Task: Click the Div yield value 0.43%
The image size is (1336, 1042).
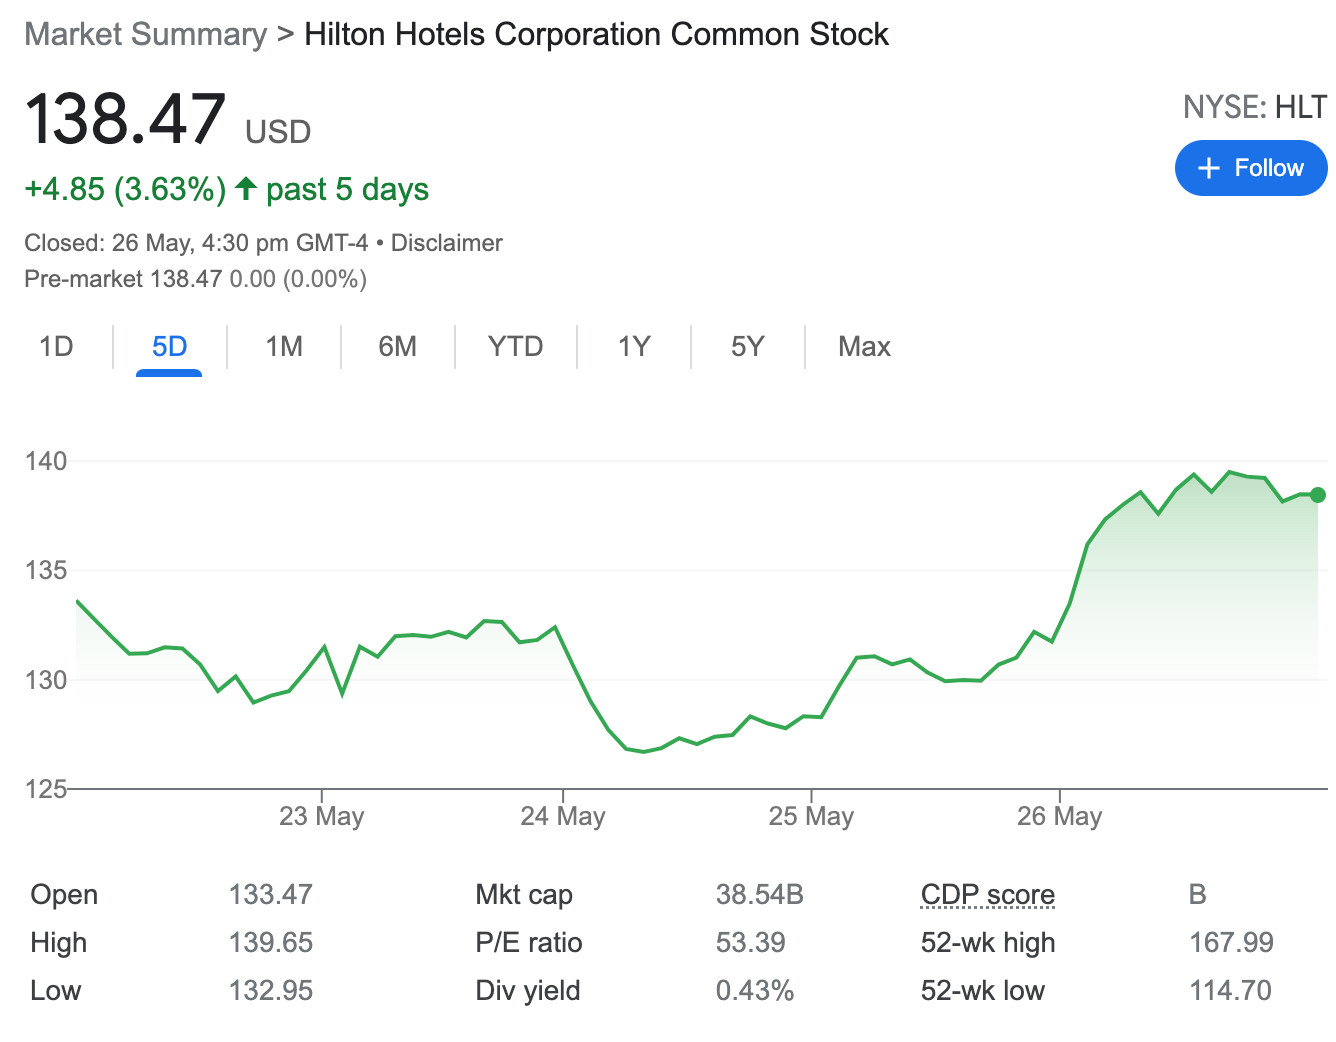Action: [x=755, y=990]
